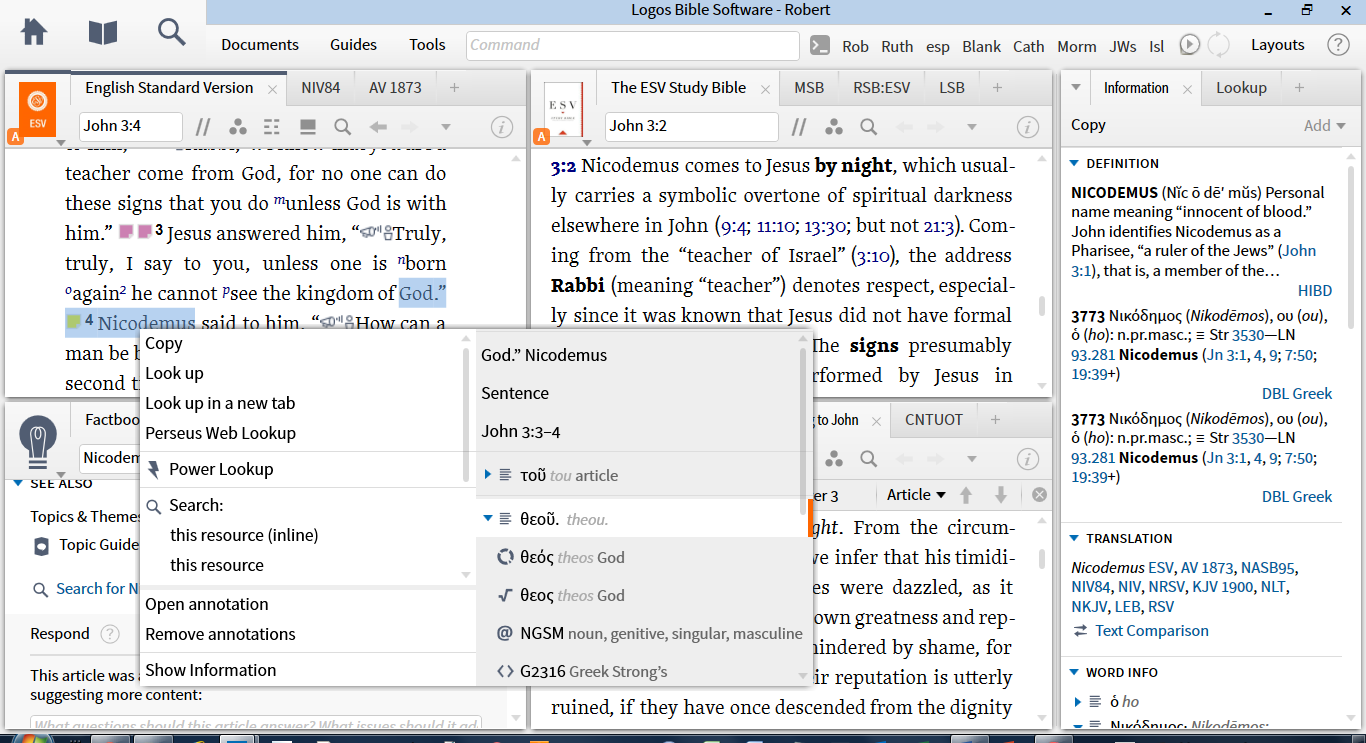Image resolution: width=1366 pixels, height=743 pixels.
Task: Go back using the ESV panel arrow
Action: click(x=378, y=127)
